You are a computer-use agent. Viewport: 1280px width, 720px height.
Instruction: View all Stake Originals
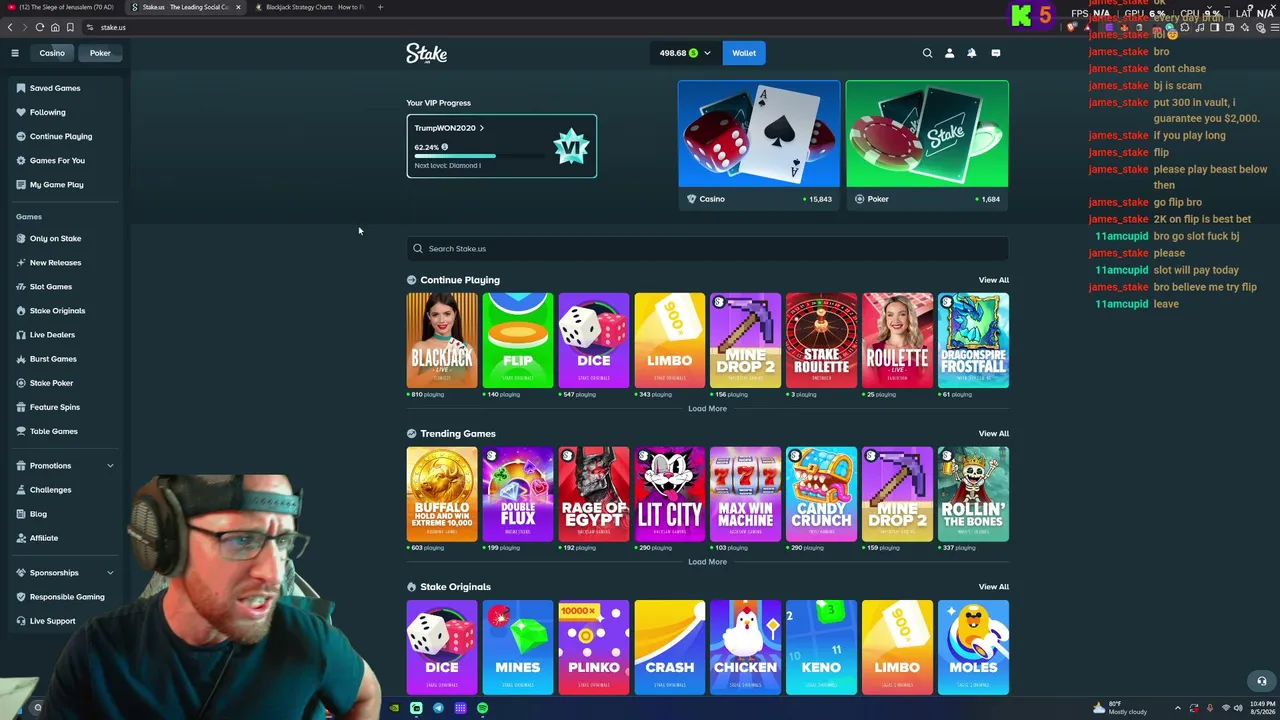coord(993,587)
